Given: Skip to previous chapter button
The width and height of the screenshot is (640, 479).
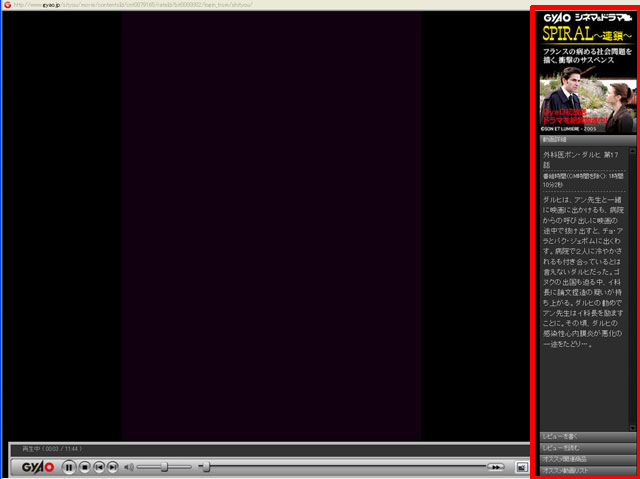Looking at the screenshot, I should pos(99,467).
